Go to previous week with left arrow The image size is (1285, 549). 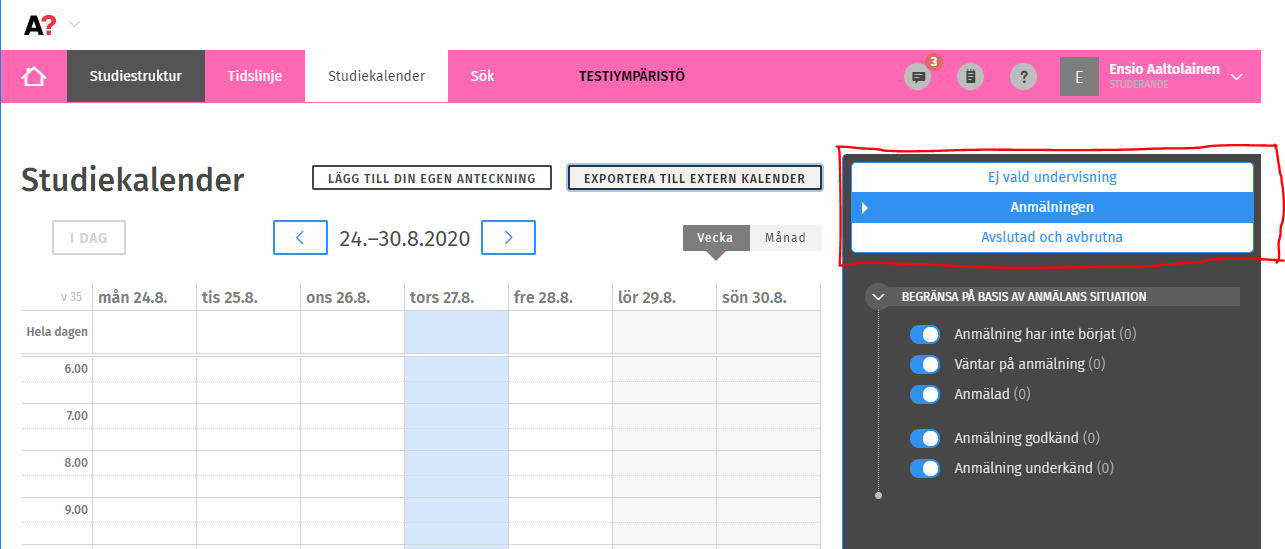click(300, 238)
